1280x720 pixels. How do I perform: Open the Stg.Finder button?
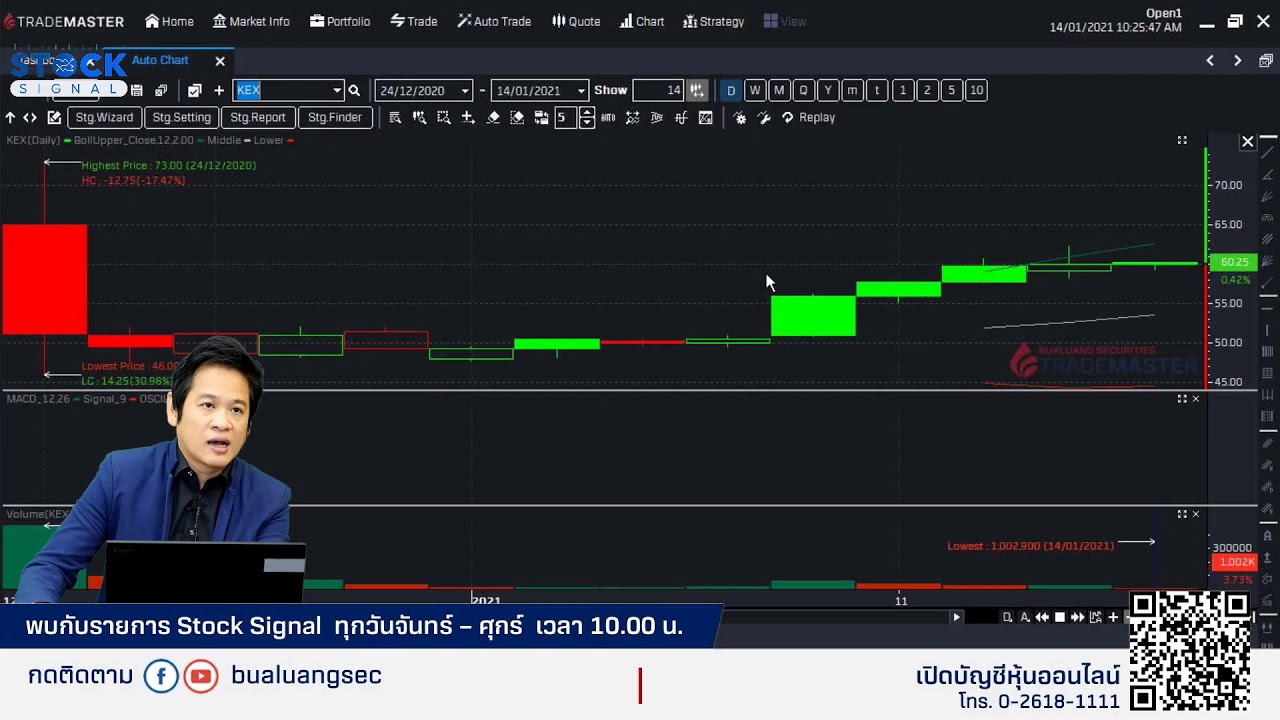click(335, 117)
